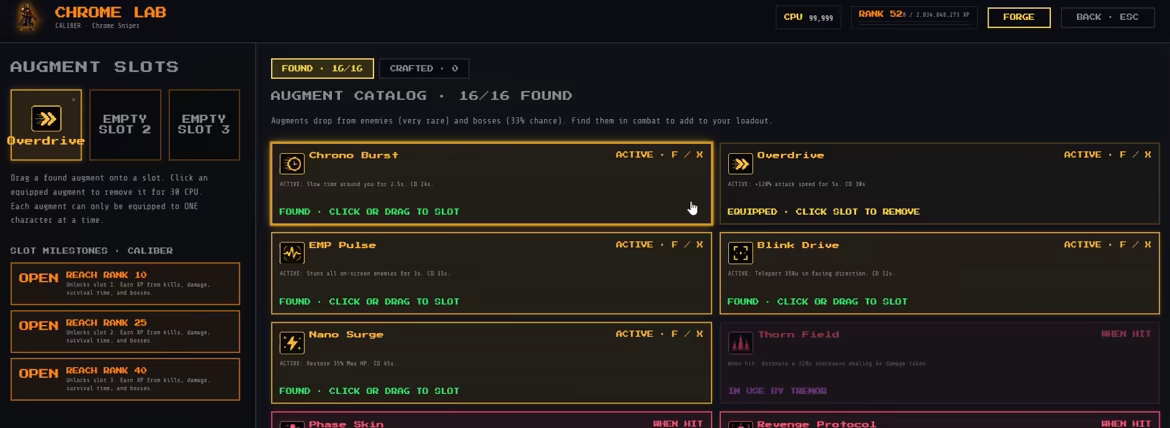Select the Chrono Burst augment name
The image size is (1170, 428).
click(x=354, y=156)
